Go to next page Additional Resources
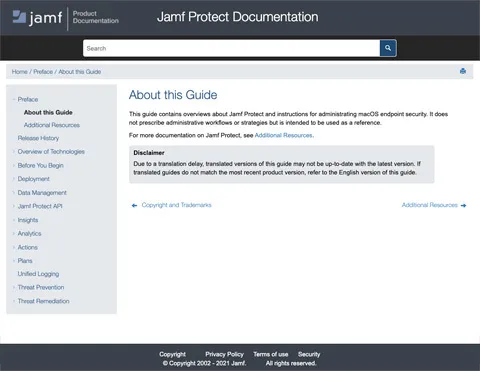Viewport: 480px width, 371px height. [429, 205]
